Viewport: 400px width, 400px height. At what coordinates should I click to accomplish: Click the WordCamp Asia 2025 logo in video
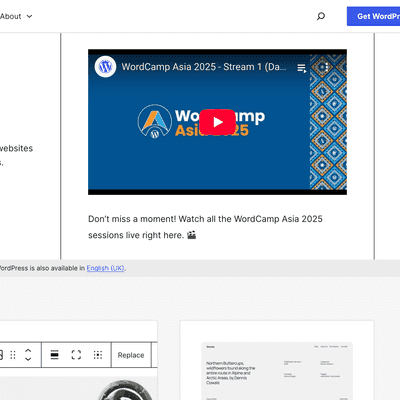pos(201,122)
